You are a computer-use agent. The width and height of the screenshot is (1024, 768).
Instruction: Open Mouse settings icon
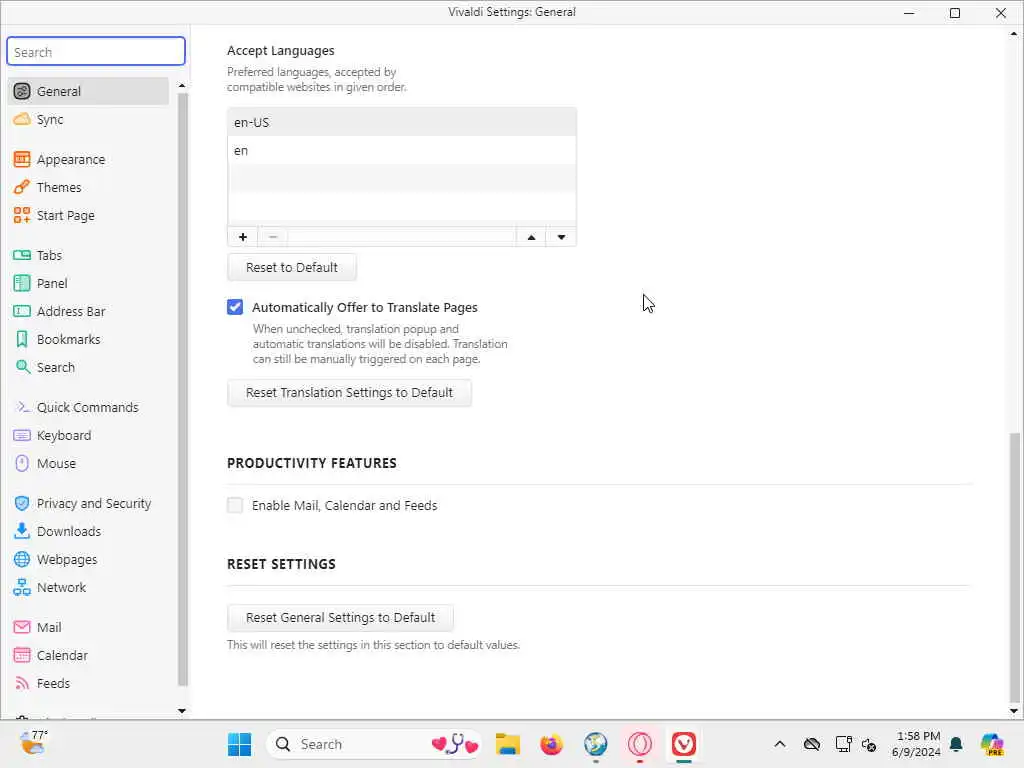pos(22,464)
